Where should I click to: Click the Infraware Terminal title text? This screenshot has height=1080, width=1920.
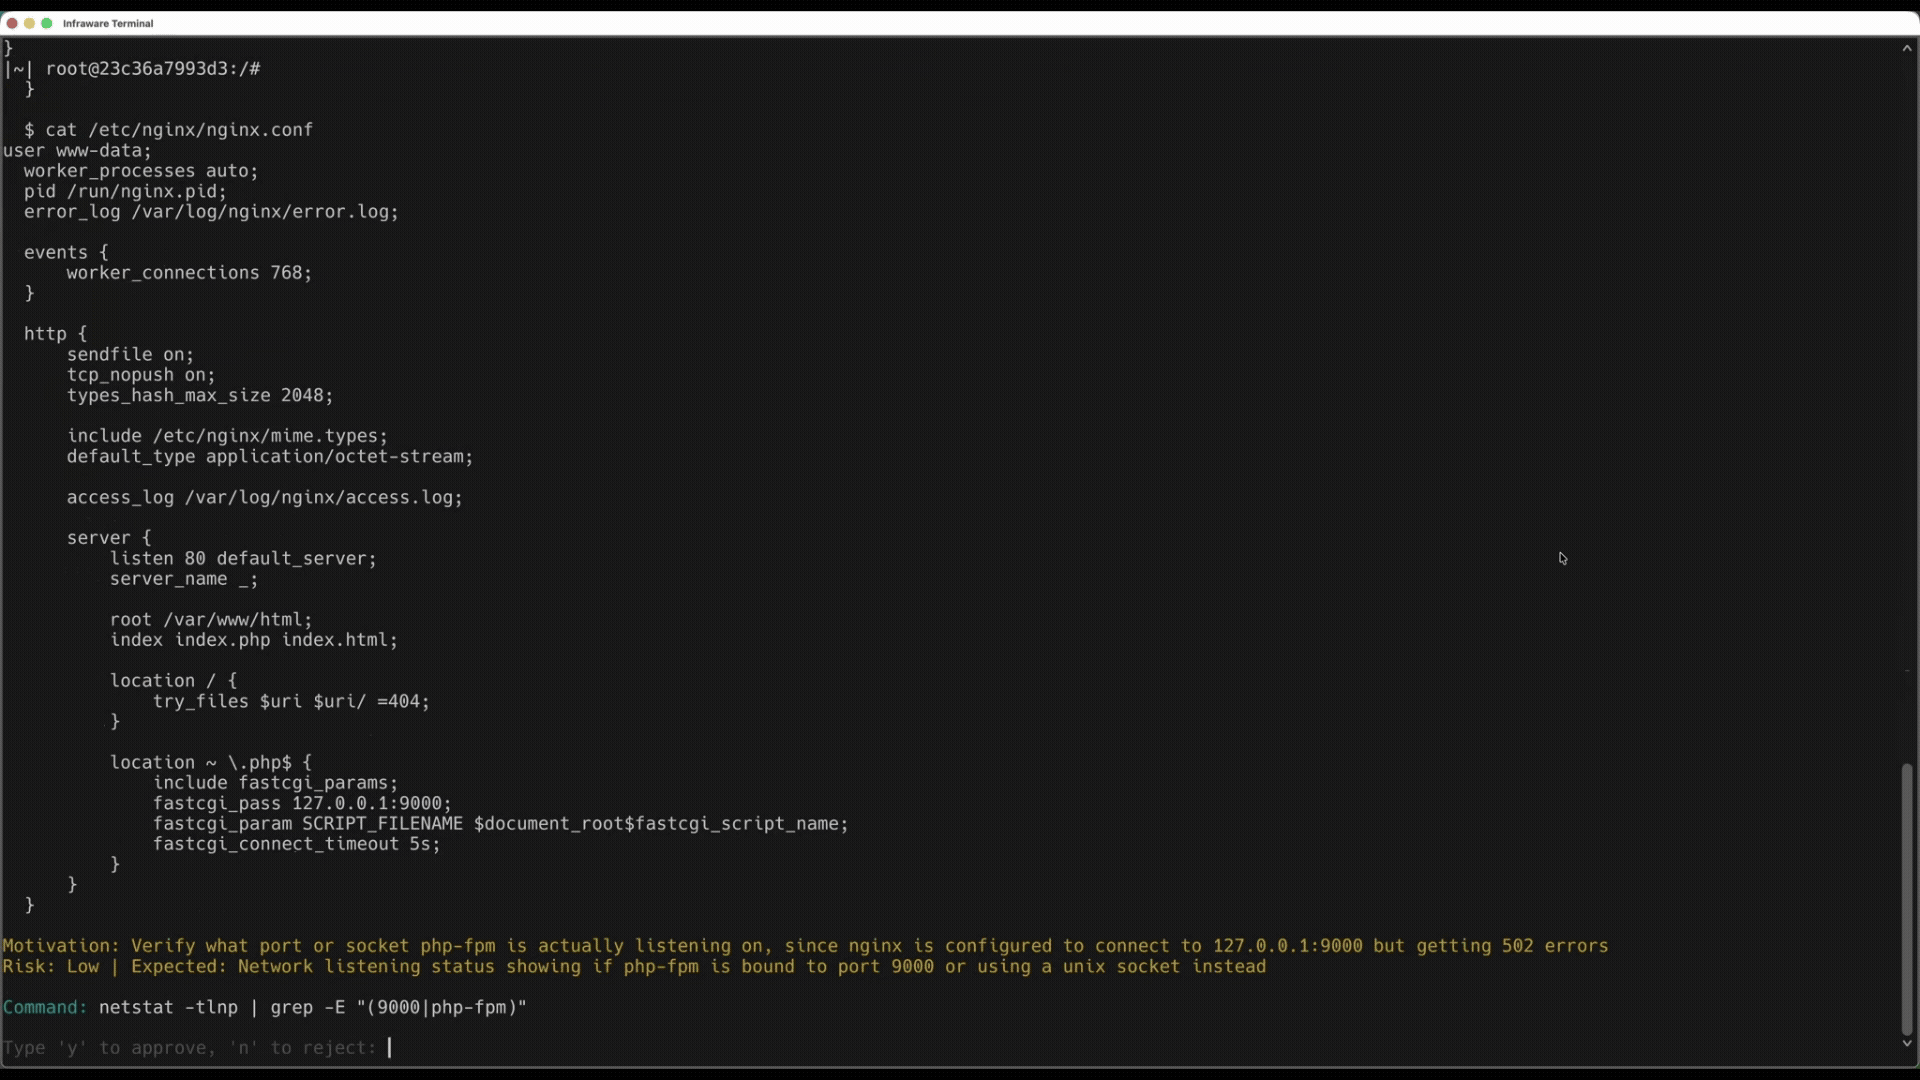107,23
